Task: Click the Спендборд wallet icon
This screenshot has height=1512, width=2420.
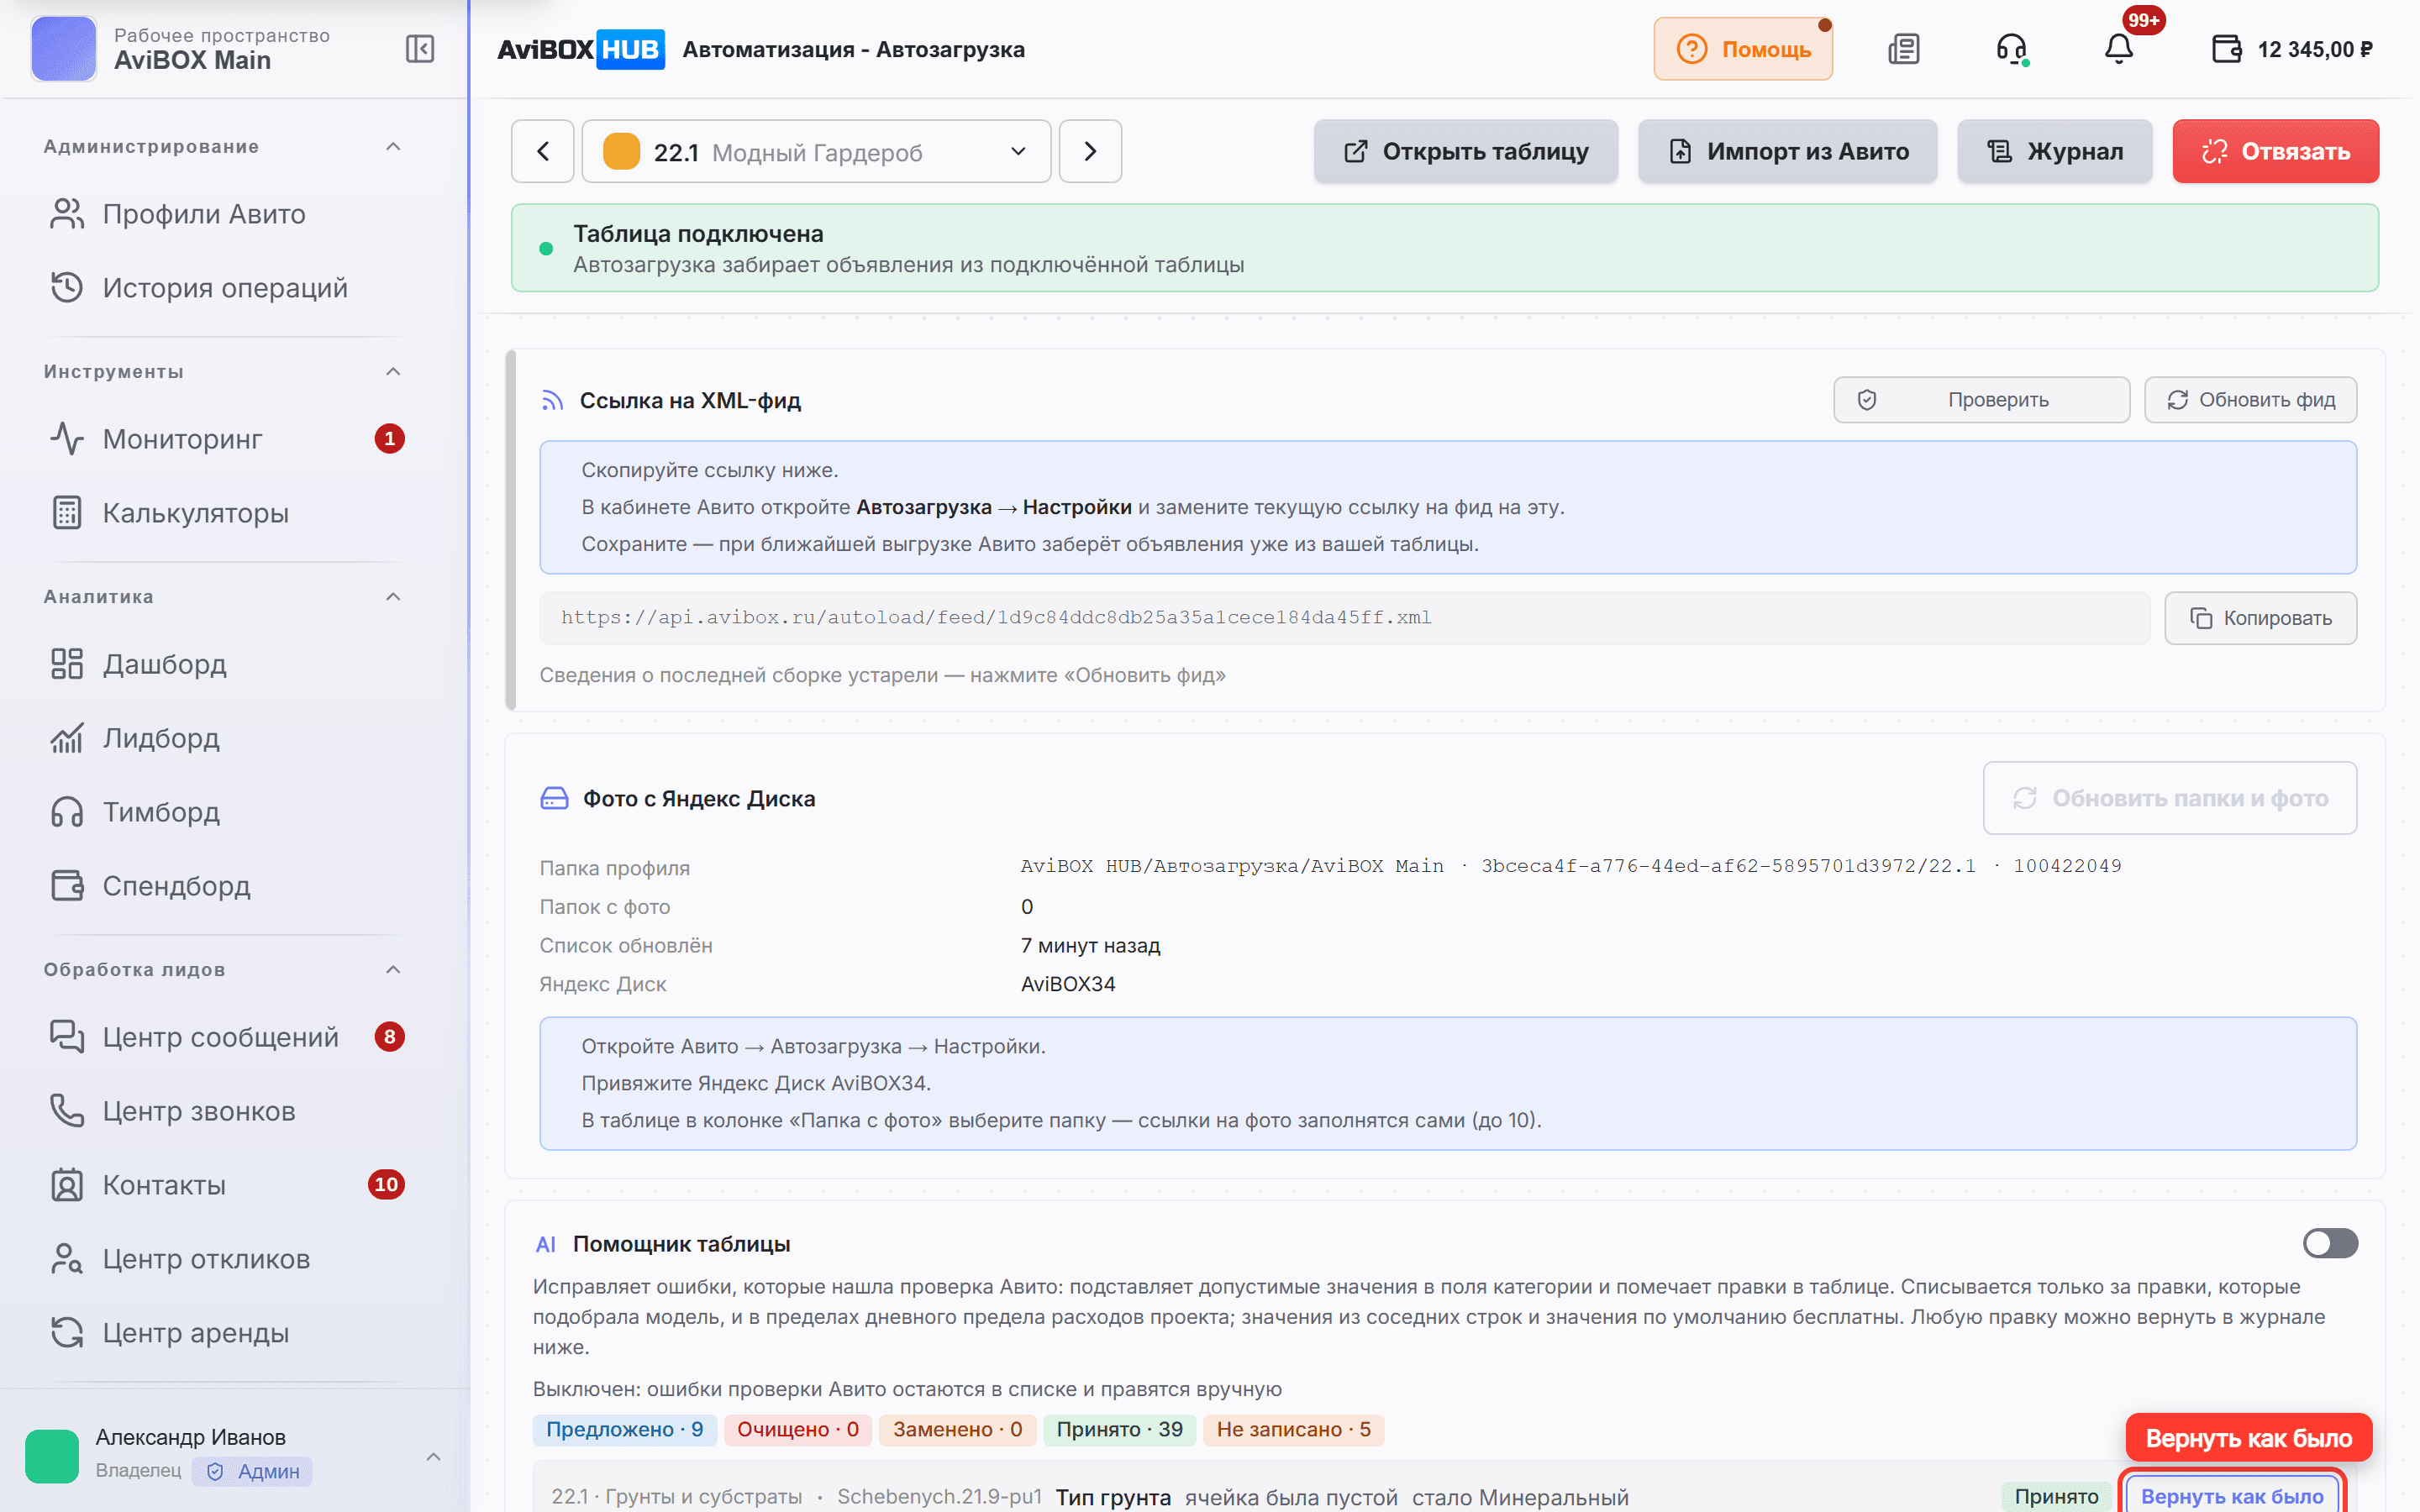Action: tap(67, 886)
